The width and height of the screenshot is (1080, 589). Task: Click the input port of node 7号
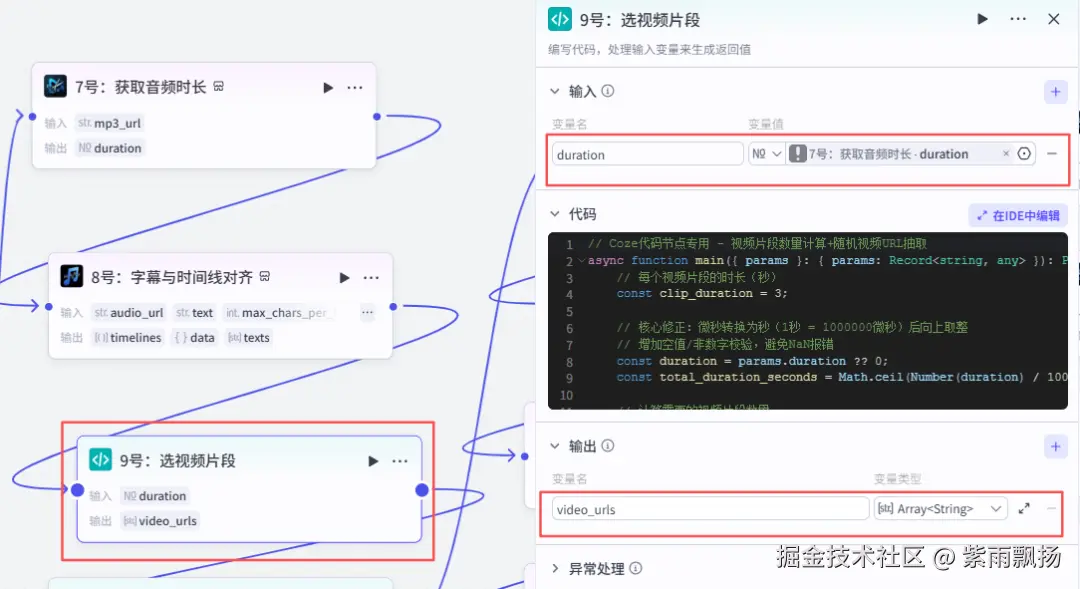[32, 116]
